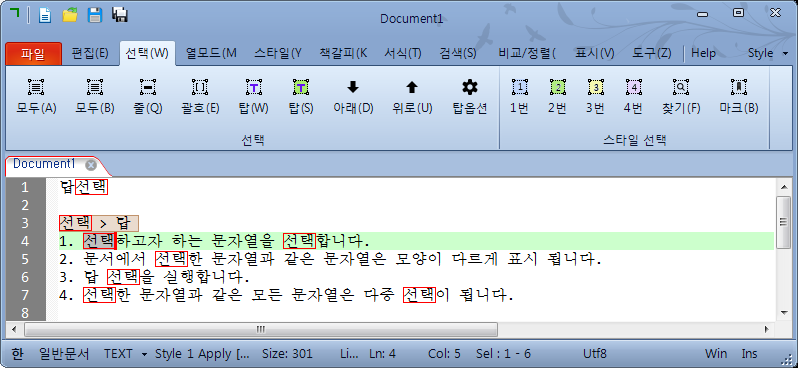Click 'Sel : 1 - 6' in status bar
The image size is (798, 368).
(504, 353)
